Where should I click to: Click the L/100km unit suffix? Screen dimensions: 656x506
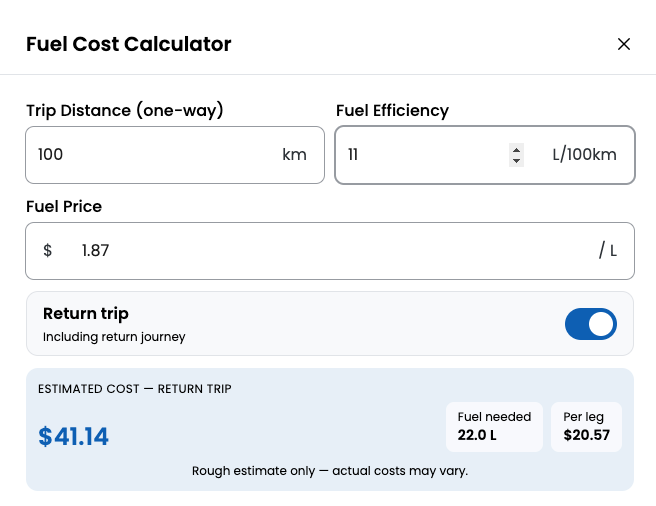[584, 155]
